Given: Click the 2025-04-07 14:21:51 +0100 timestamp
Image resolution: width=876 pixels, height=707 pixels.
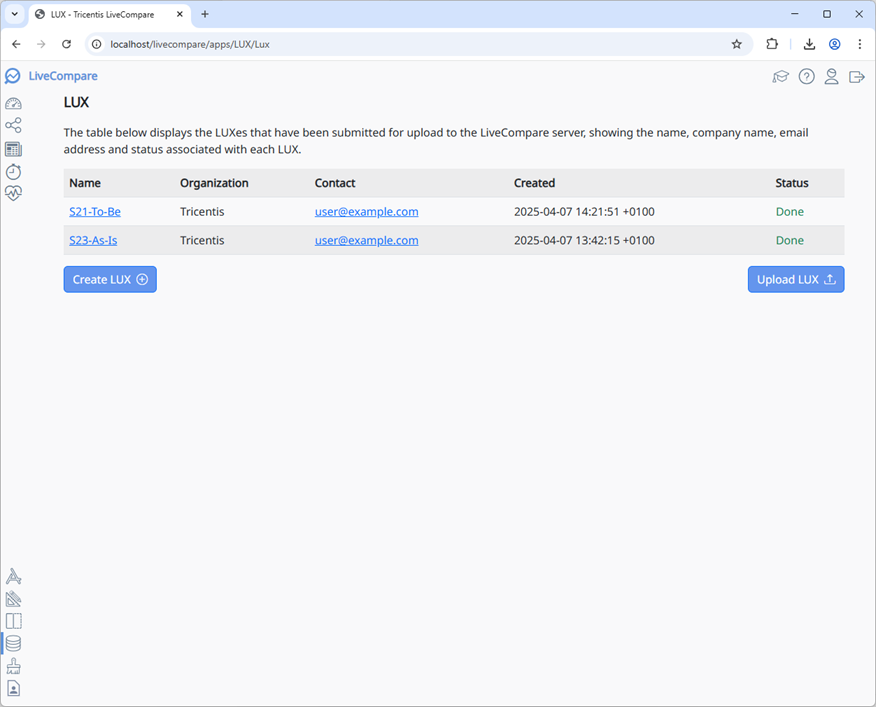Looking at the screenshot, I should (584, 212).
